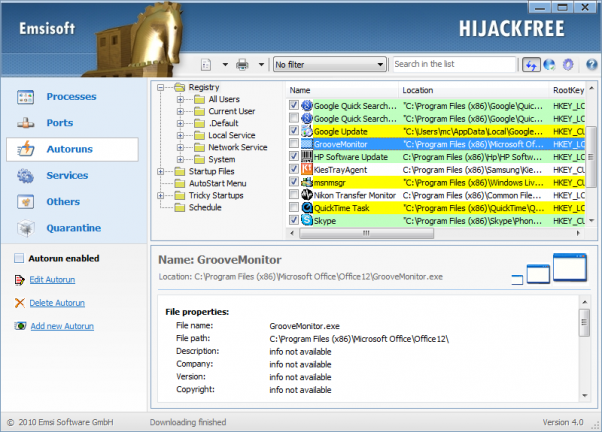Switch to the Services section

pos(67,175)
